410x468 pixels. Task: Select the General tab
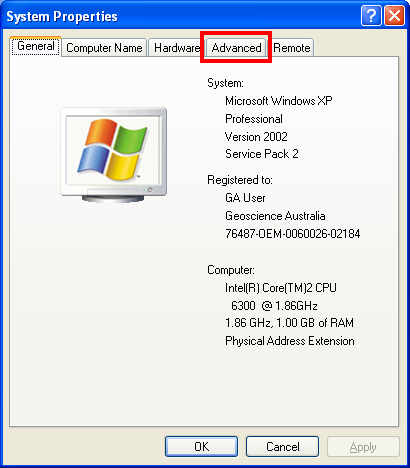(35, 46)
